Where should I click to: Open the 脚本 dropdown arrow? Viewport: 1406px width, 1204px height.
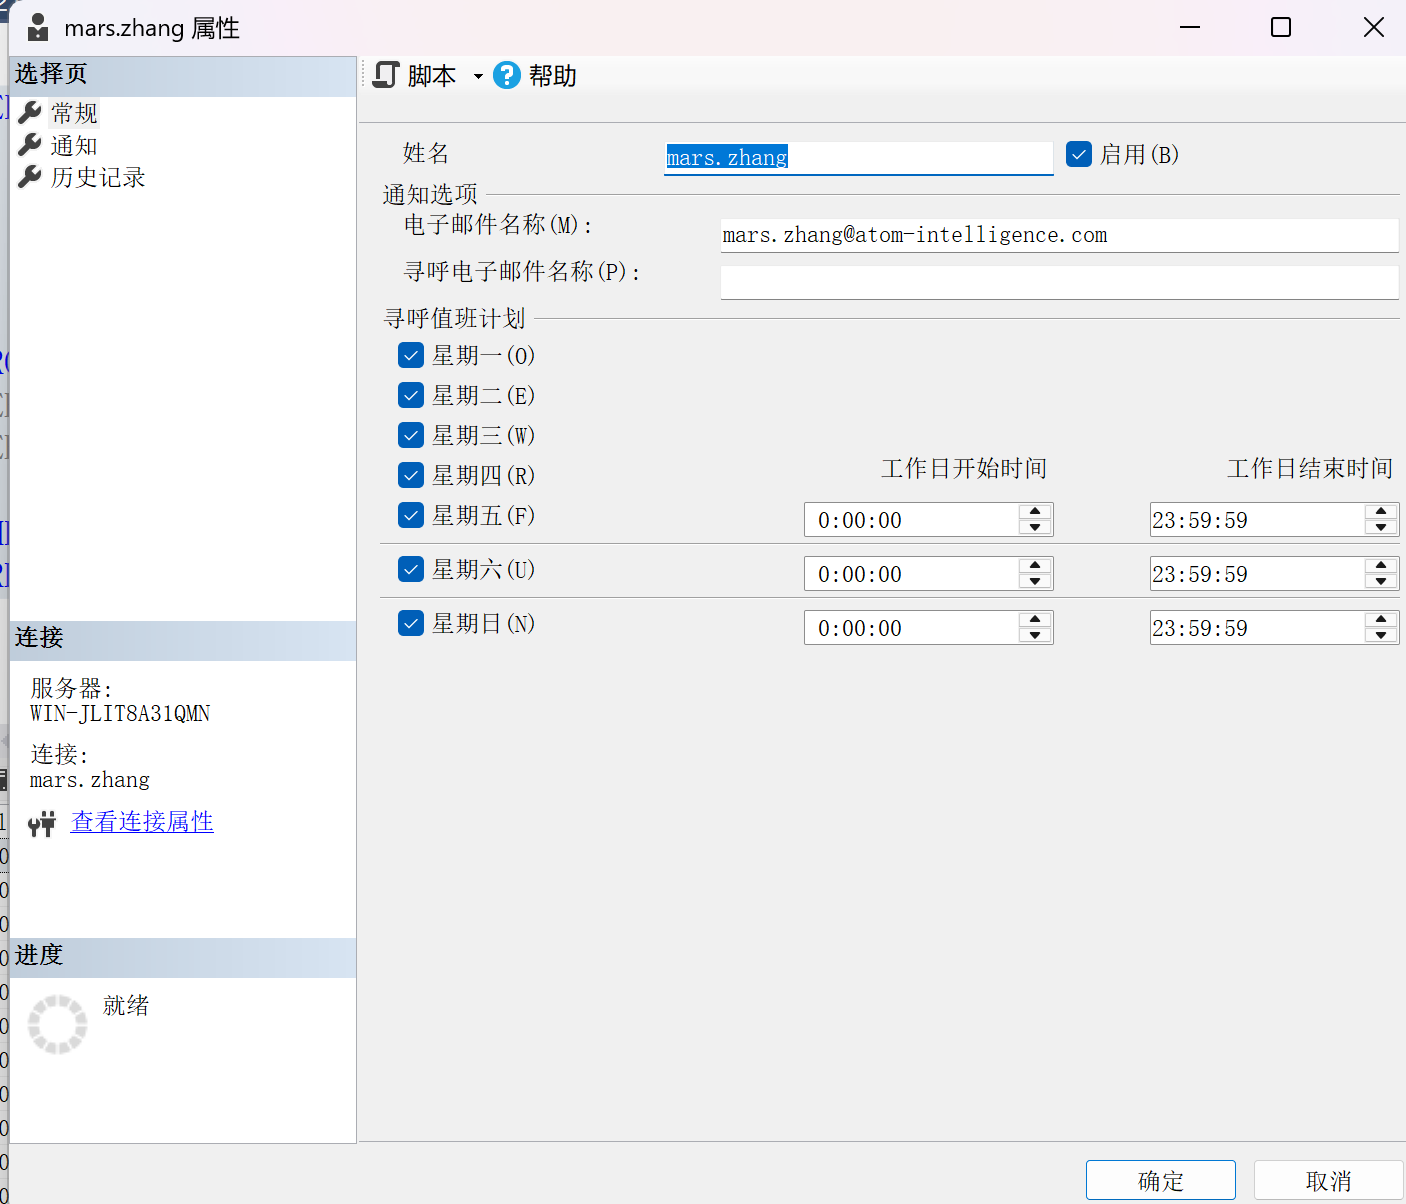click(x=478, y=76)
